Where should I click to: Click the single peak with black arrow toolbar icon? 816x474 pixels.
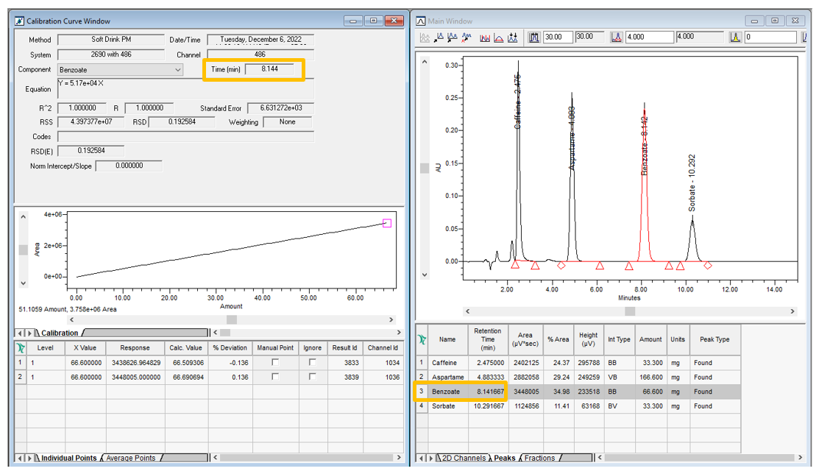439,37
